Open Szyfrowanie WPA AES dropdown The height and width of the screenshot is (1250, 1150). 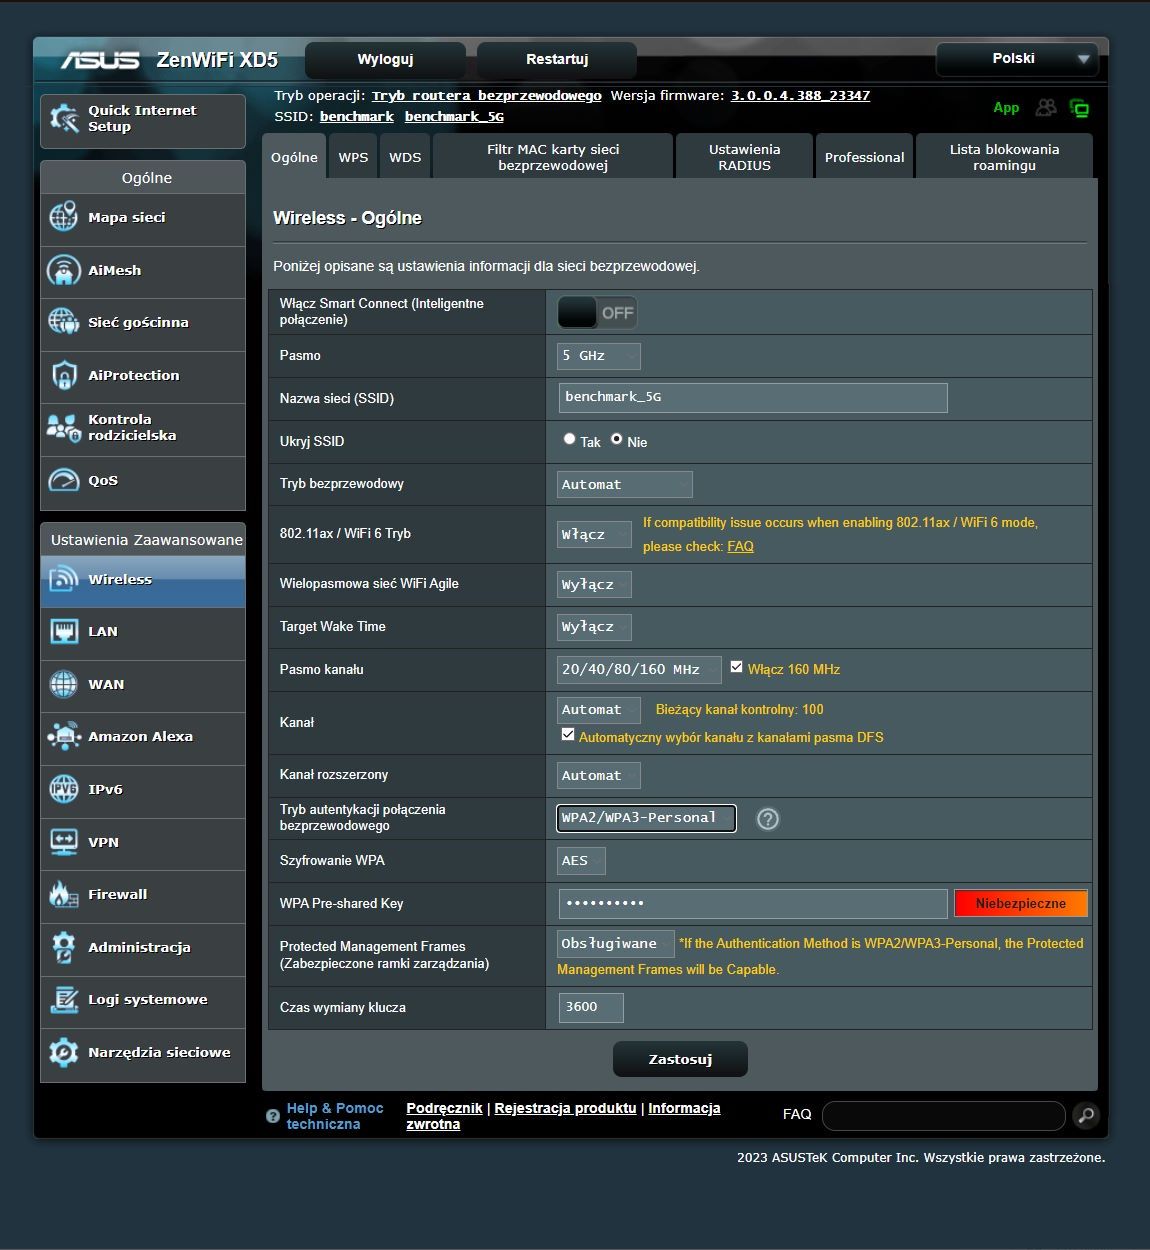581,861
